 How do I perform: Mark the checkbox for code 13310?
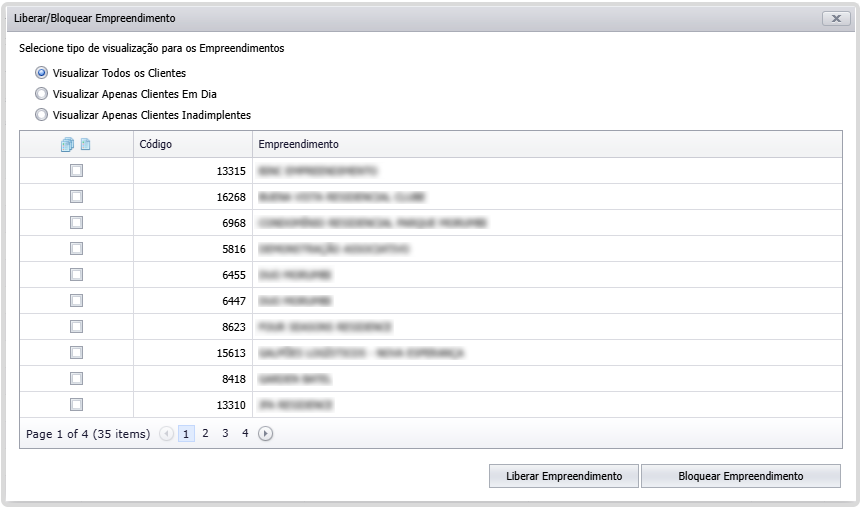coord(76,405)
